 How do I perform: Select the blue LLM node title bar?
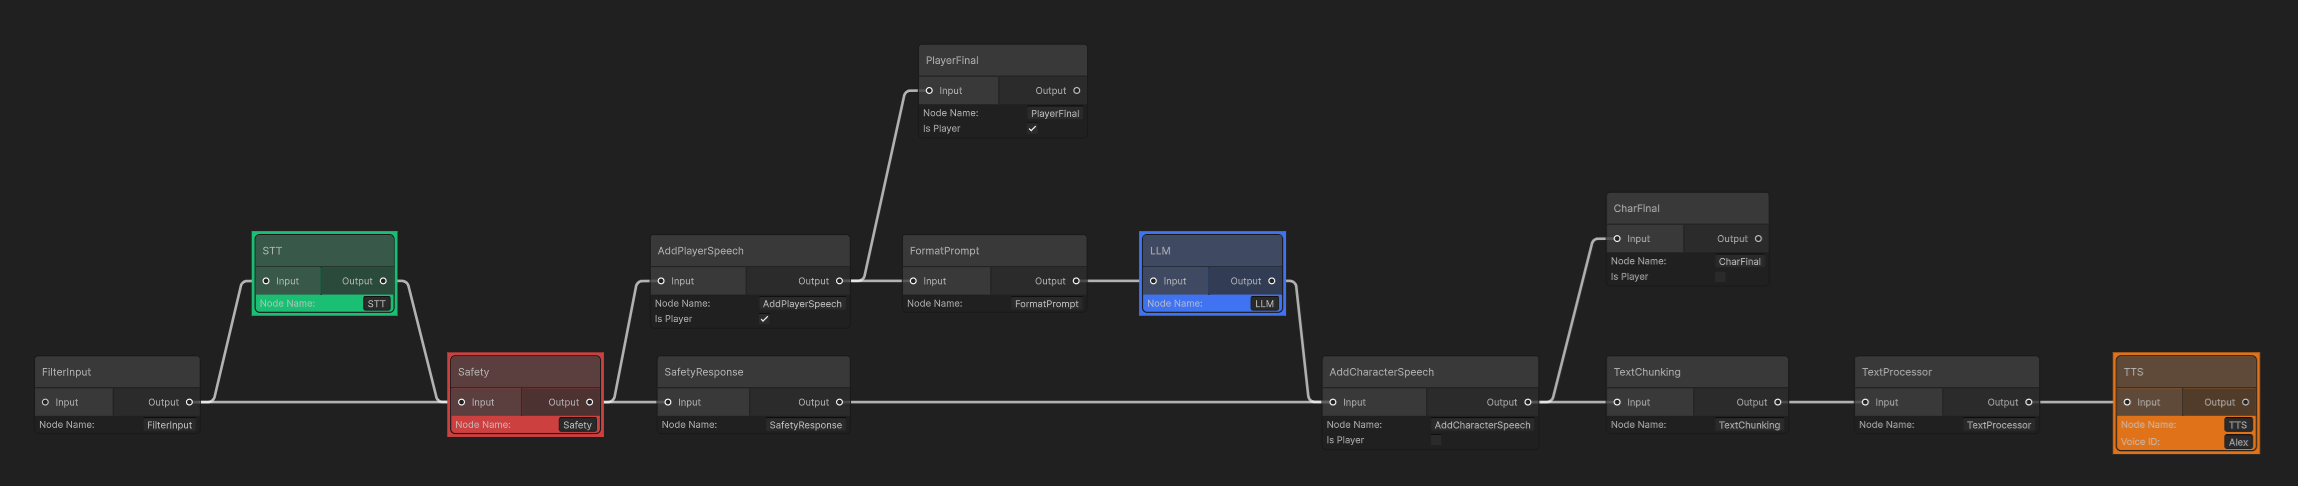pos(1213,251)
